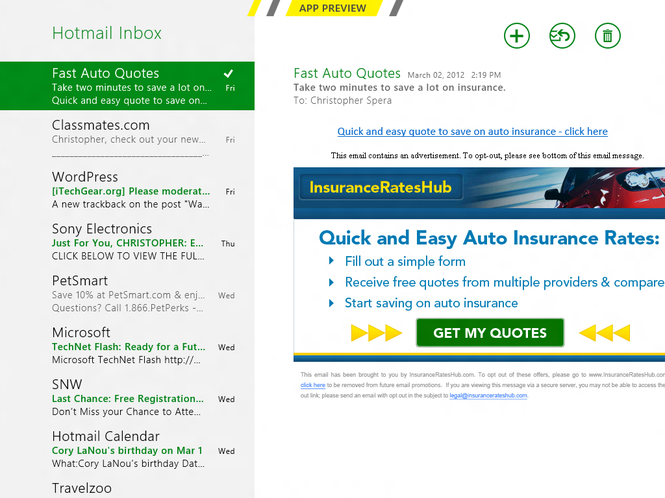
Task: Click 'Just For You, CHRISTOPHER' subject
Action: (x=128, y=243)
